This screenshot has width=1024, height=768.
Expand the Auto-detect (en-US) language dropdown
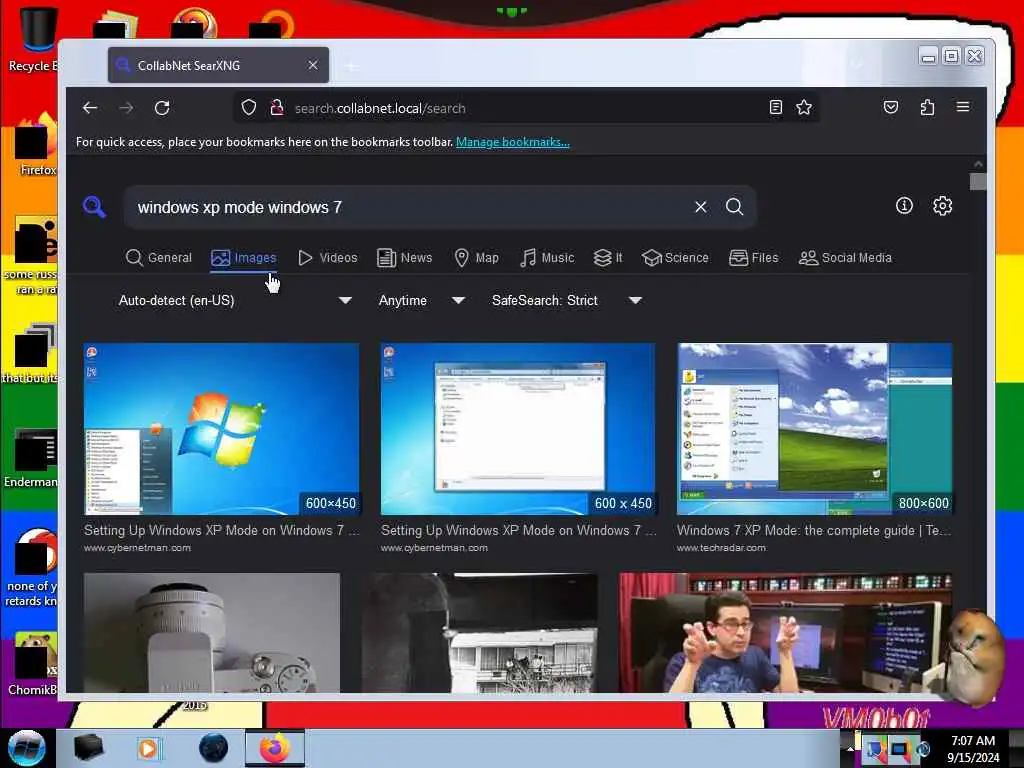click(x=234, y=300)
